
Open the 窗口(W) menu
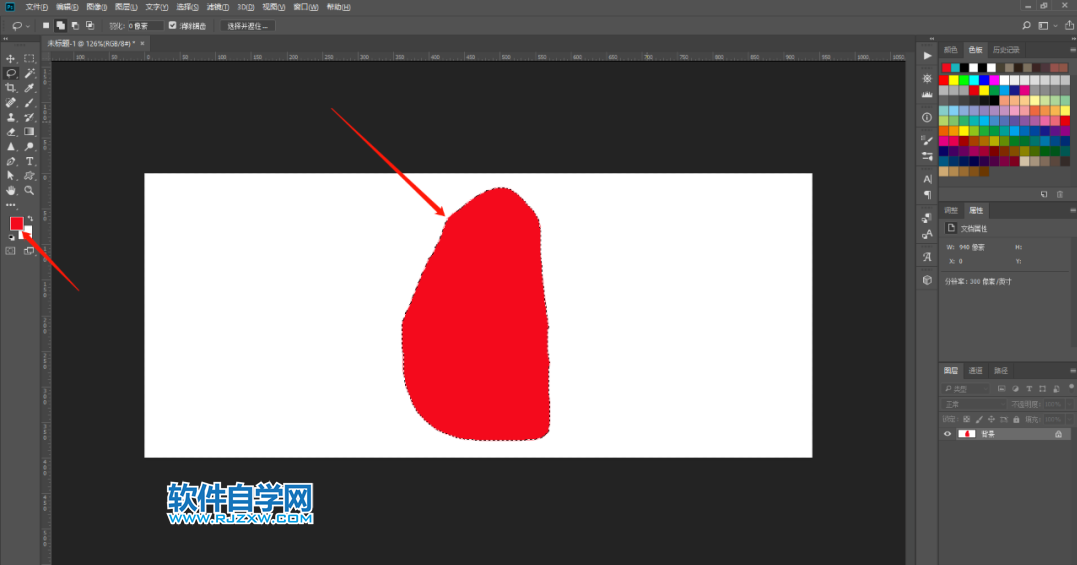[x=306, y=7]
